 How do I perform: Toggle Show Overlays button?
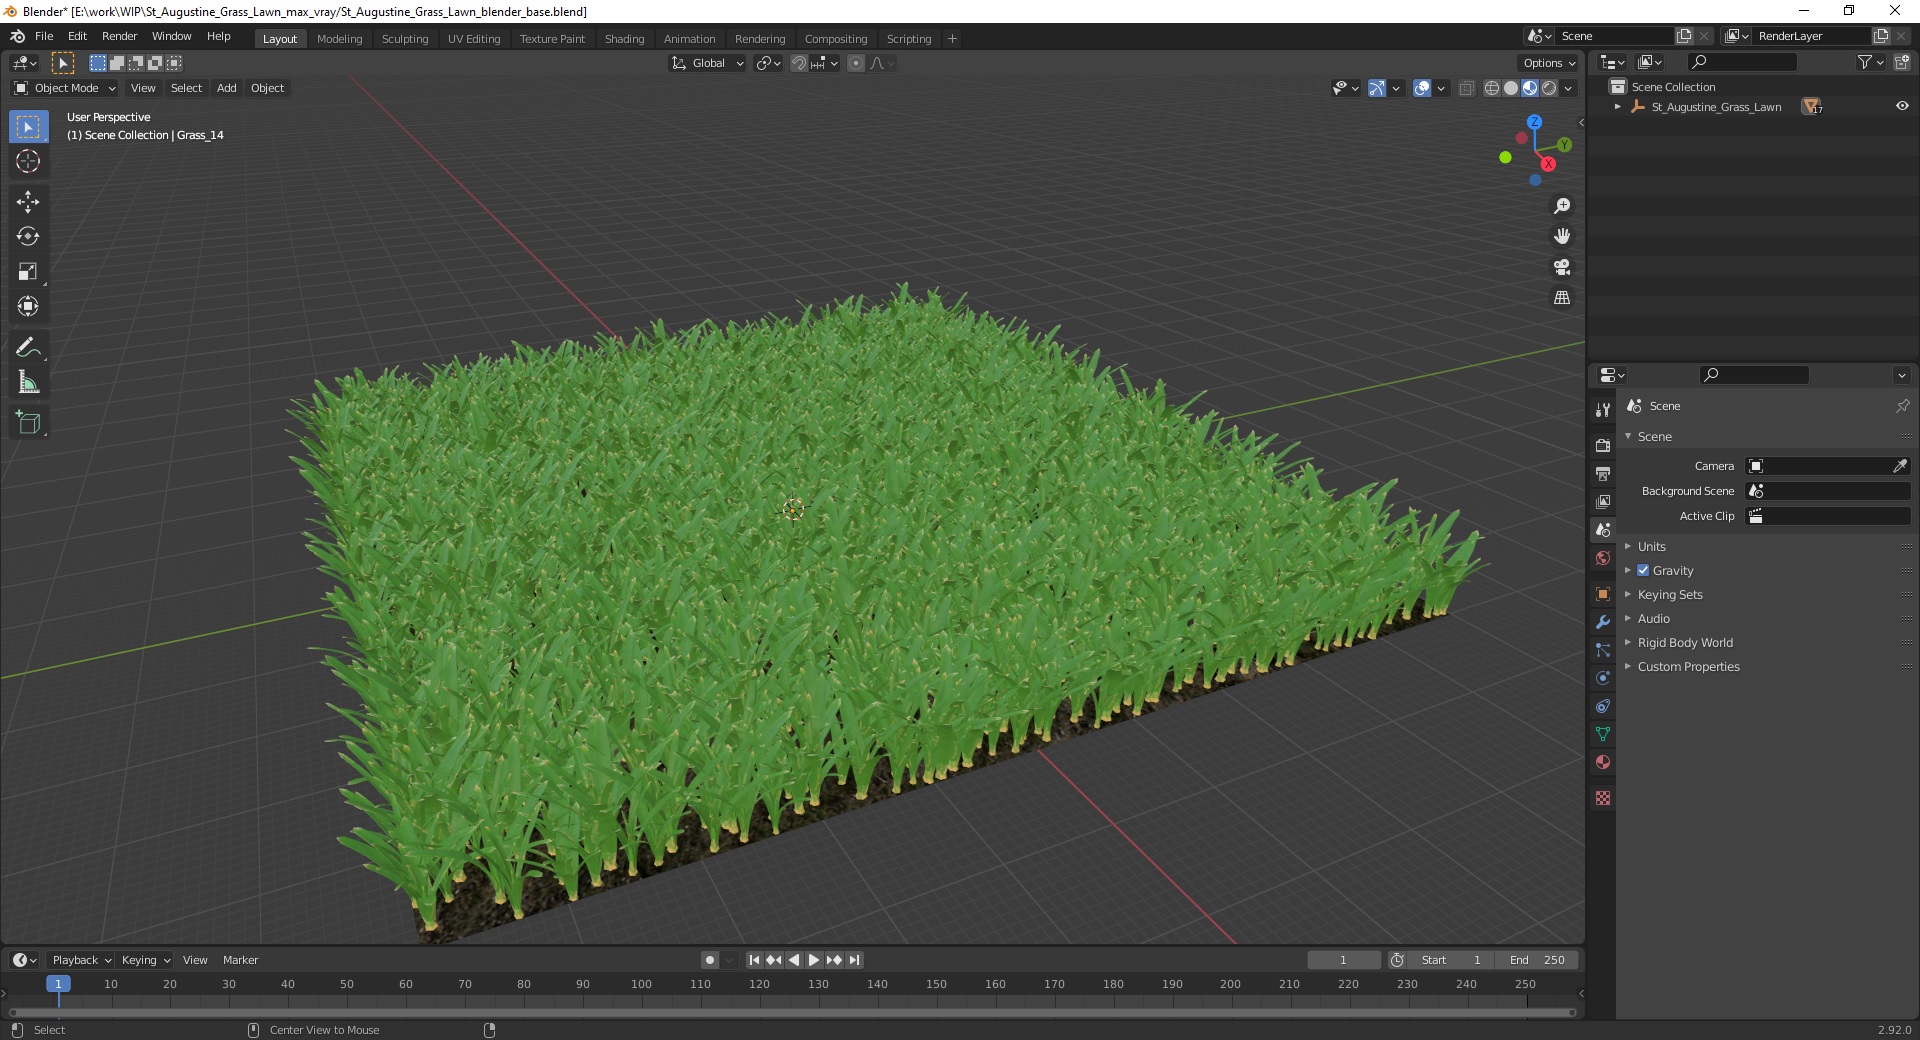coord(1422,88)
